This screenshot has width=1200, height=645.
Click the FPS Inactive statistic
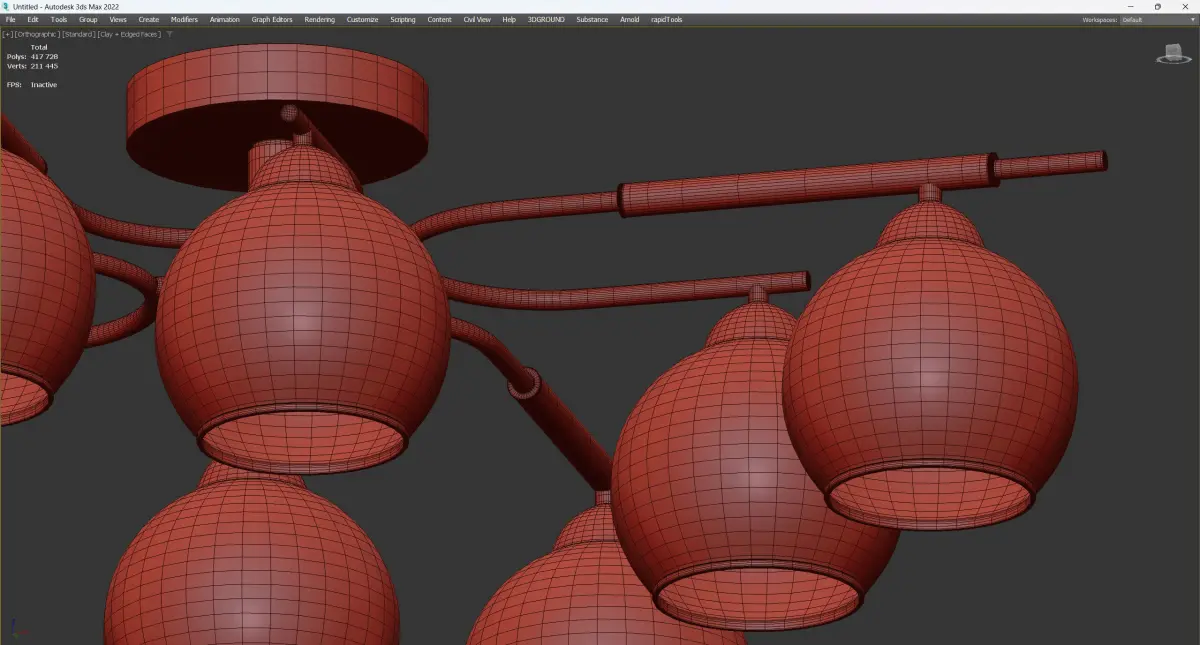(x=32, y=85)
